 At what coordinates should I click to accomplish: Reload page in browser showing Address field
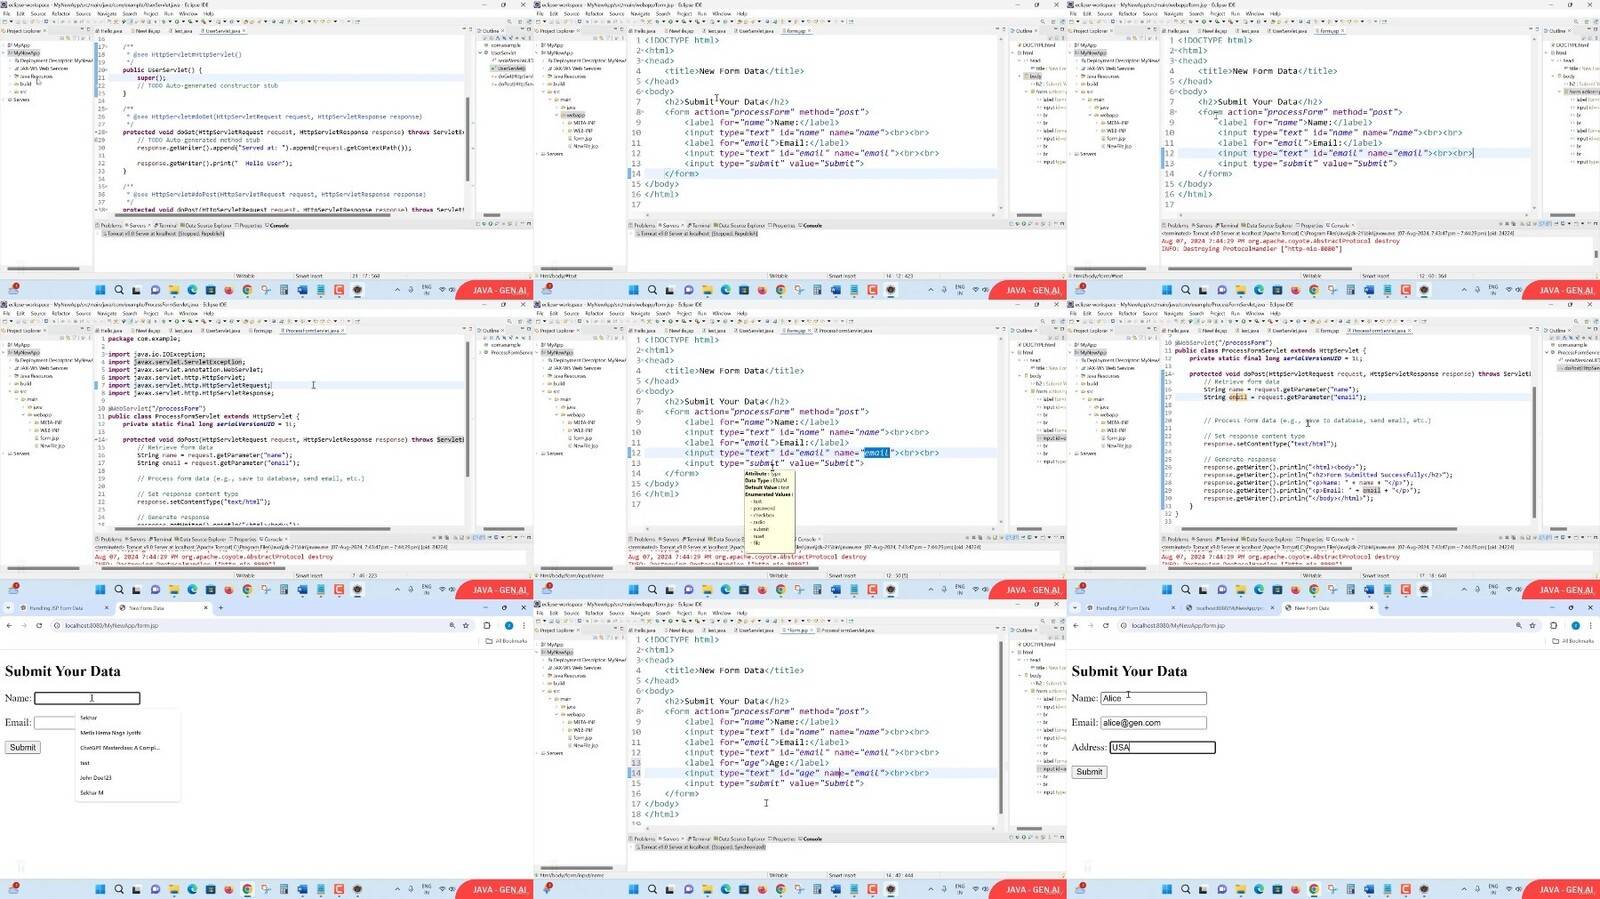pos(1106,625)
